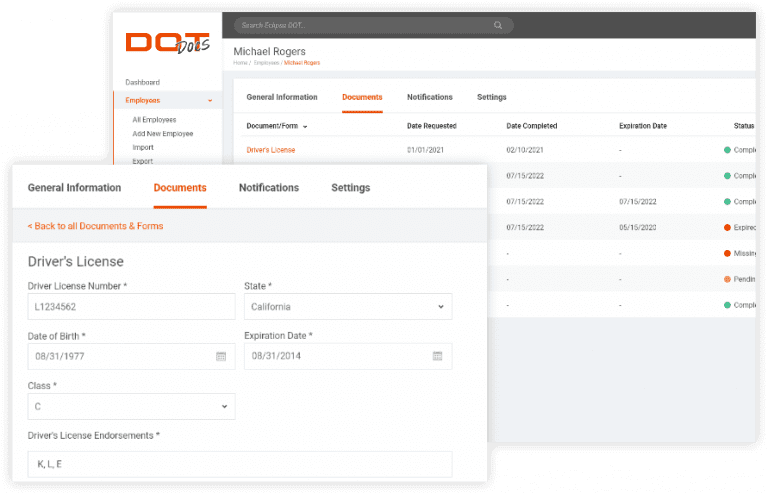Viewport: 768px width, 494px height.
Task: Select Documents tab in back window
Action: (x=362, y=97)
